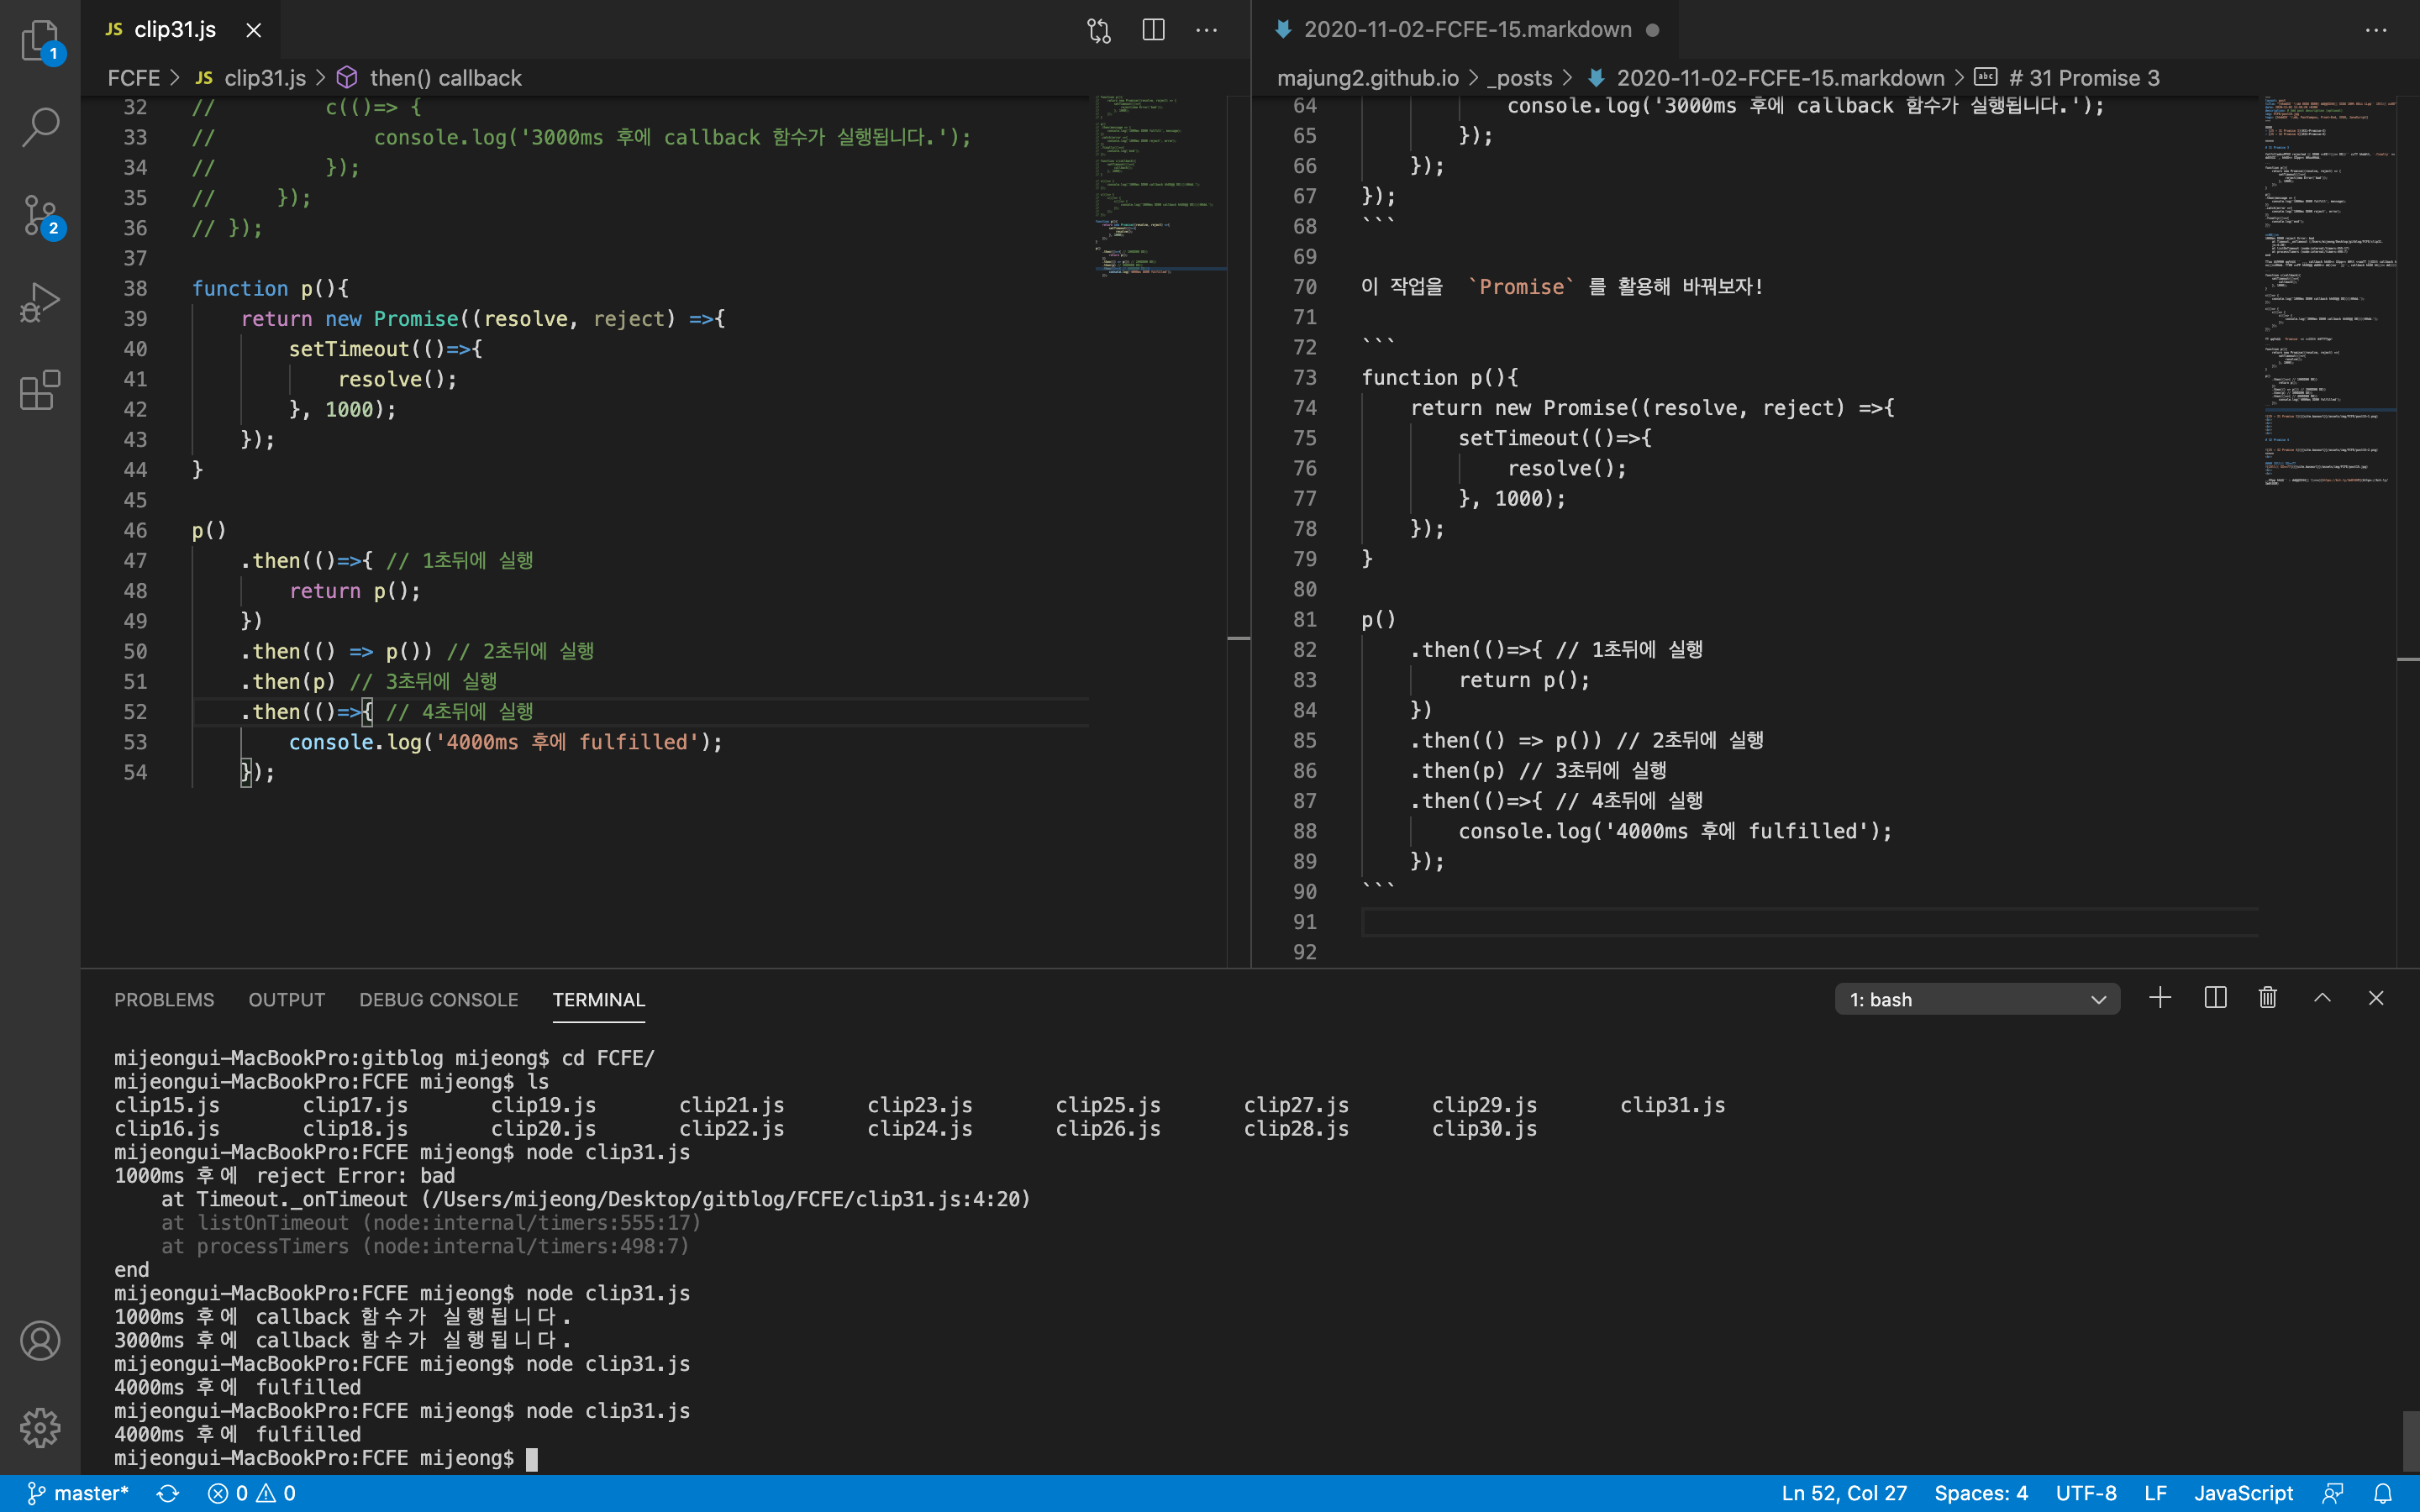Change language mode JavaScript
The height and width of the screenshot is (1512, 2420).
coord(2243,1493)
